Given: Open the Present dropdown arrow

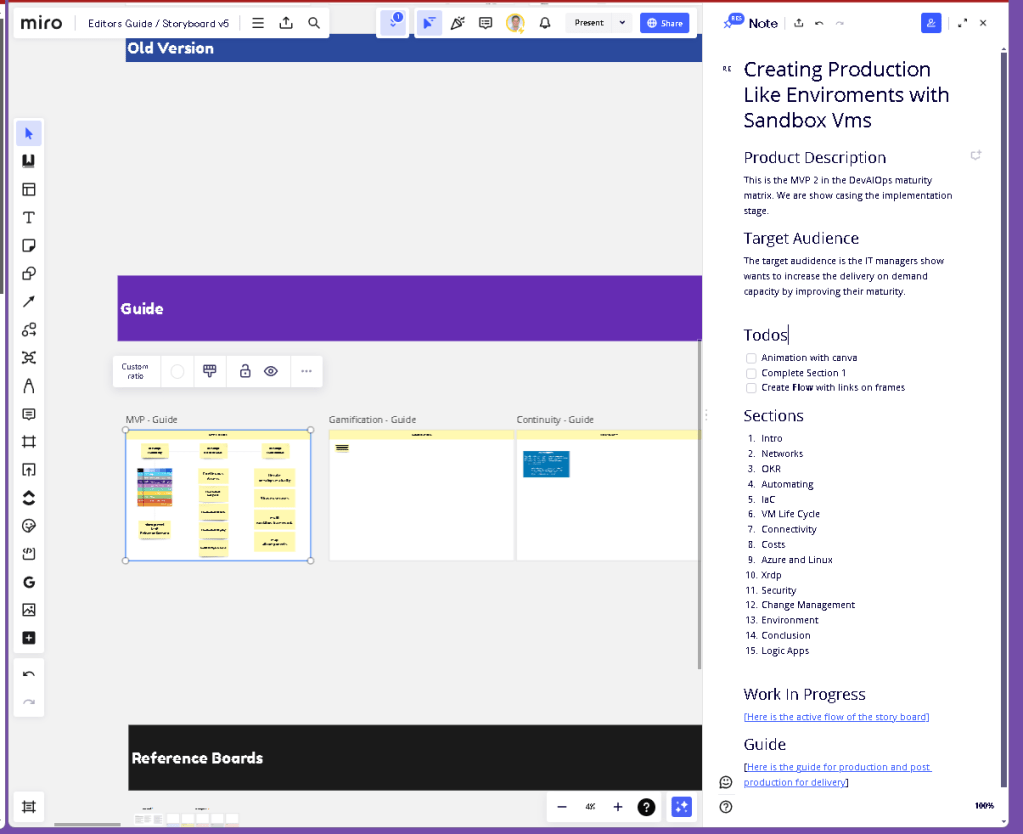Looking at the screenshot, I should point(622,23).
